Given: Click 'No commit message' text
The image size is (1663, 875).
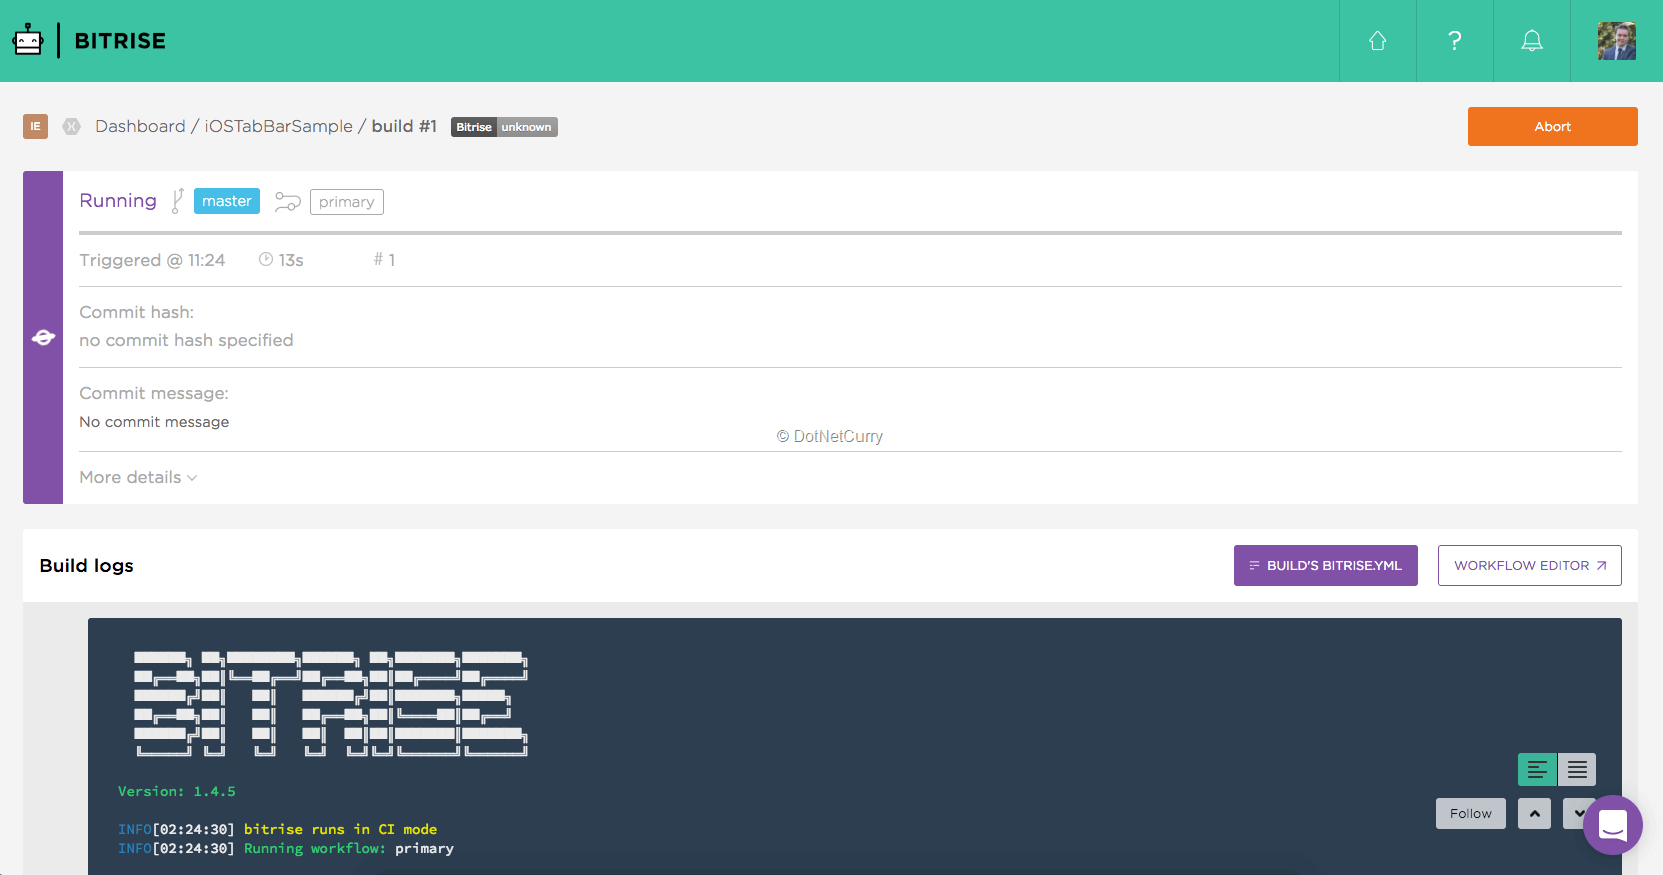Looking at the screenshot, I should (154, 422).
